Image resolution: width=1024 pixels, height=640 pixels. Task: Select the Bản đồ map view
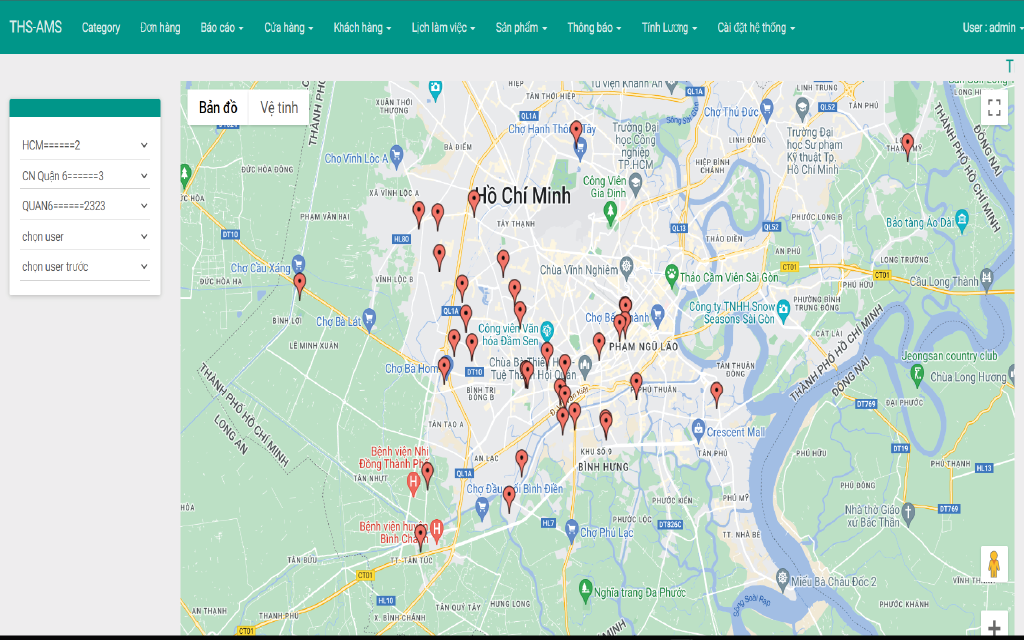[x=218, y=108]
